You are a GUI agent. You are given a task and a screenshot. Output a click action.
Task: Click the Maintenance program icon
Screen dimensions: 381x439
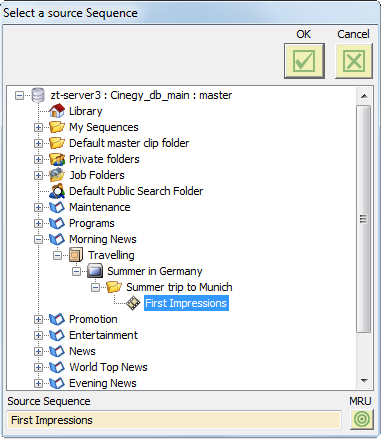[x=57, y=207]
